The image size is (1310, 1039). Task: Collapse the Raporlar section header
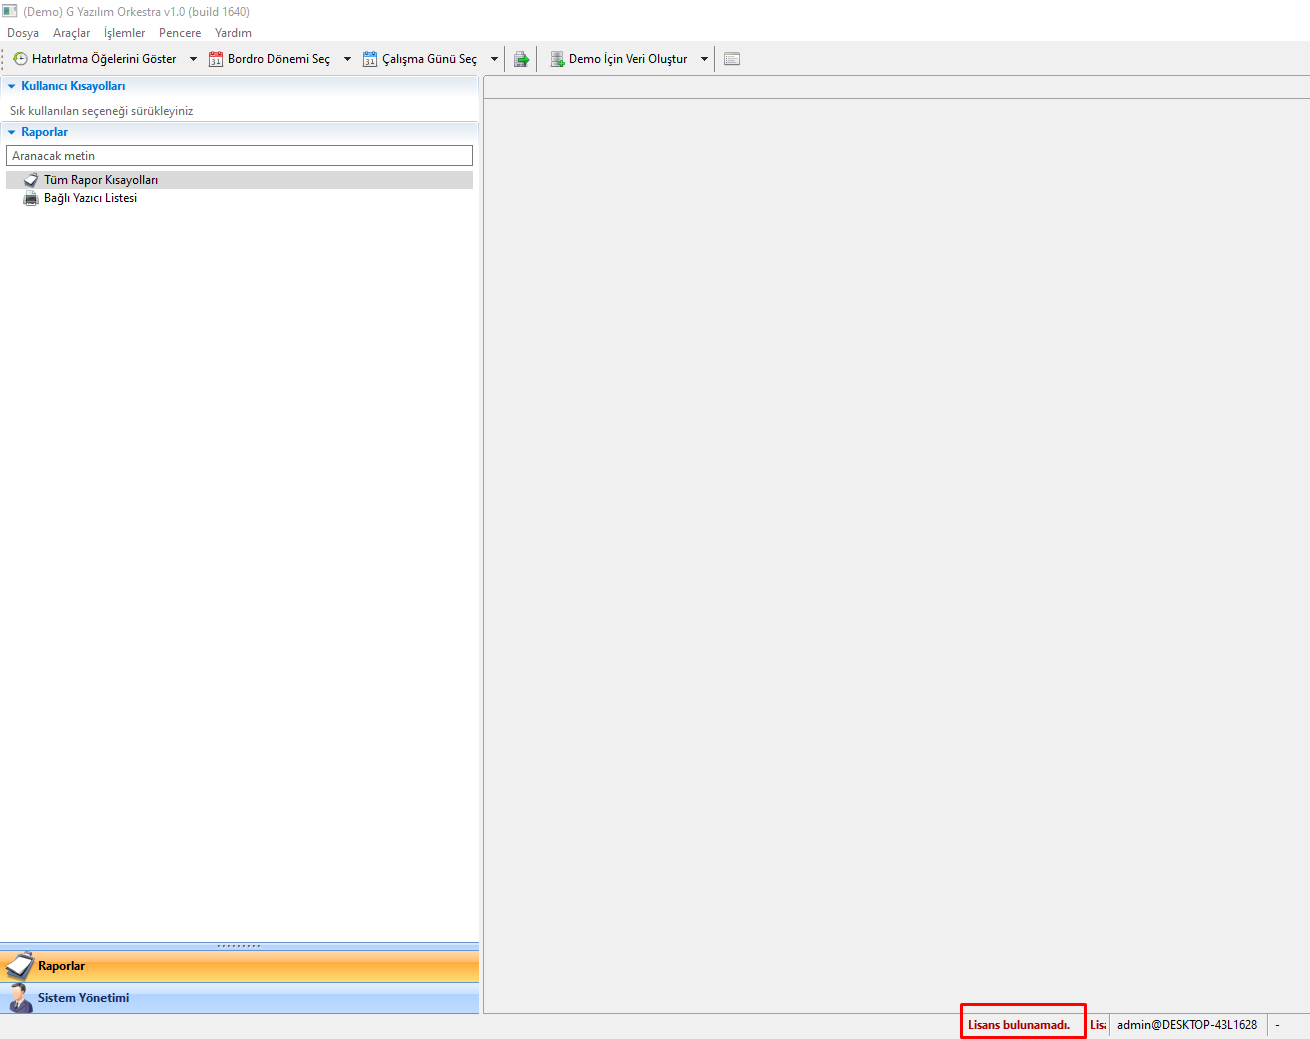[12, 132]
